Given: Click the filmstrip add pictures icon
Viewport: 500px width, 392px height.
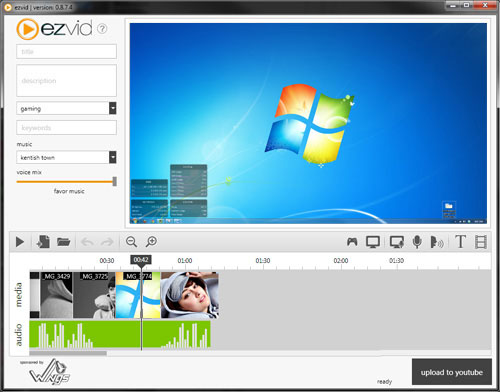Looking at the screenshot, I should (481, 242).
